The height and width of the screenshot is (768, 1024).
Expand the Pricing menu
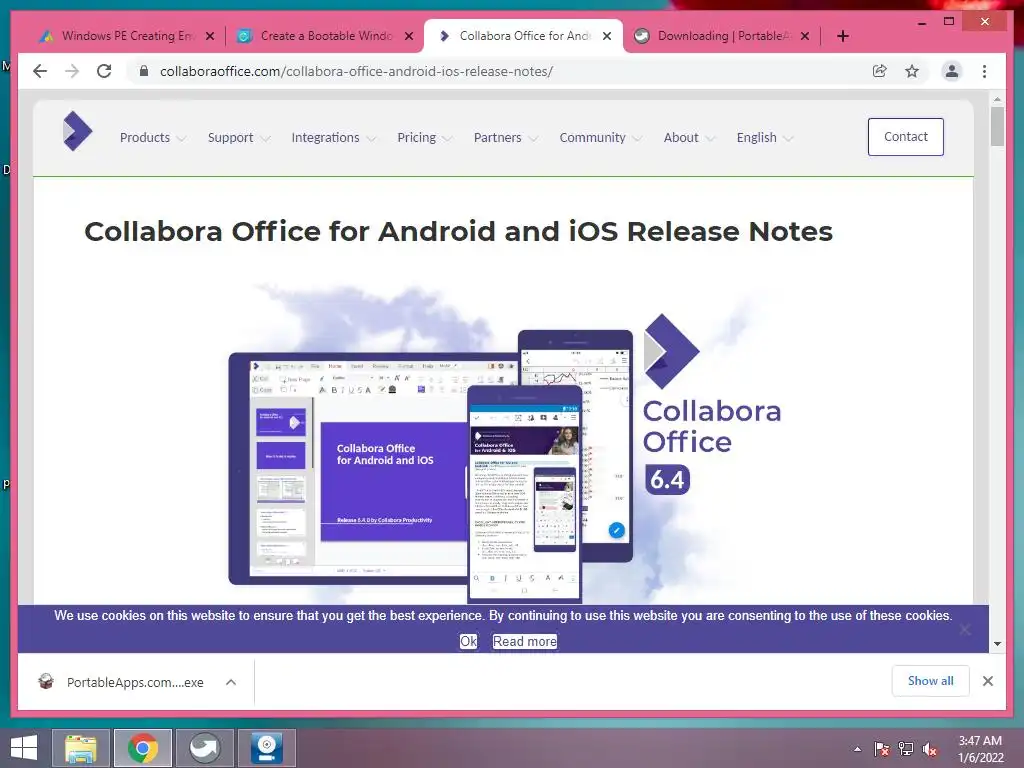[424, 138]
